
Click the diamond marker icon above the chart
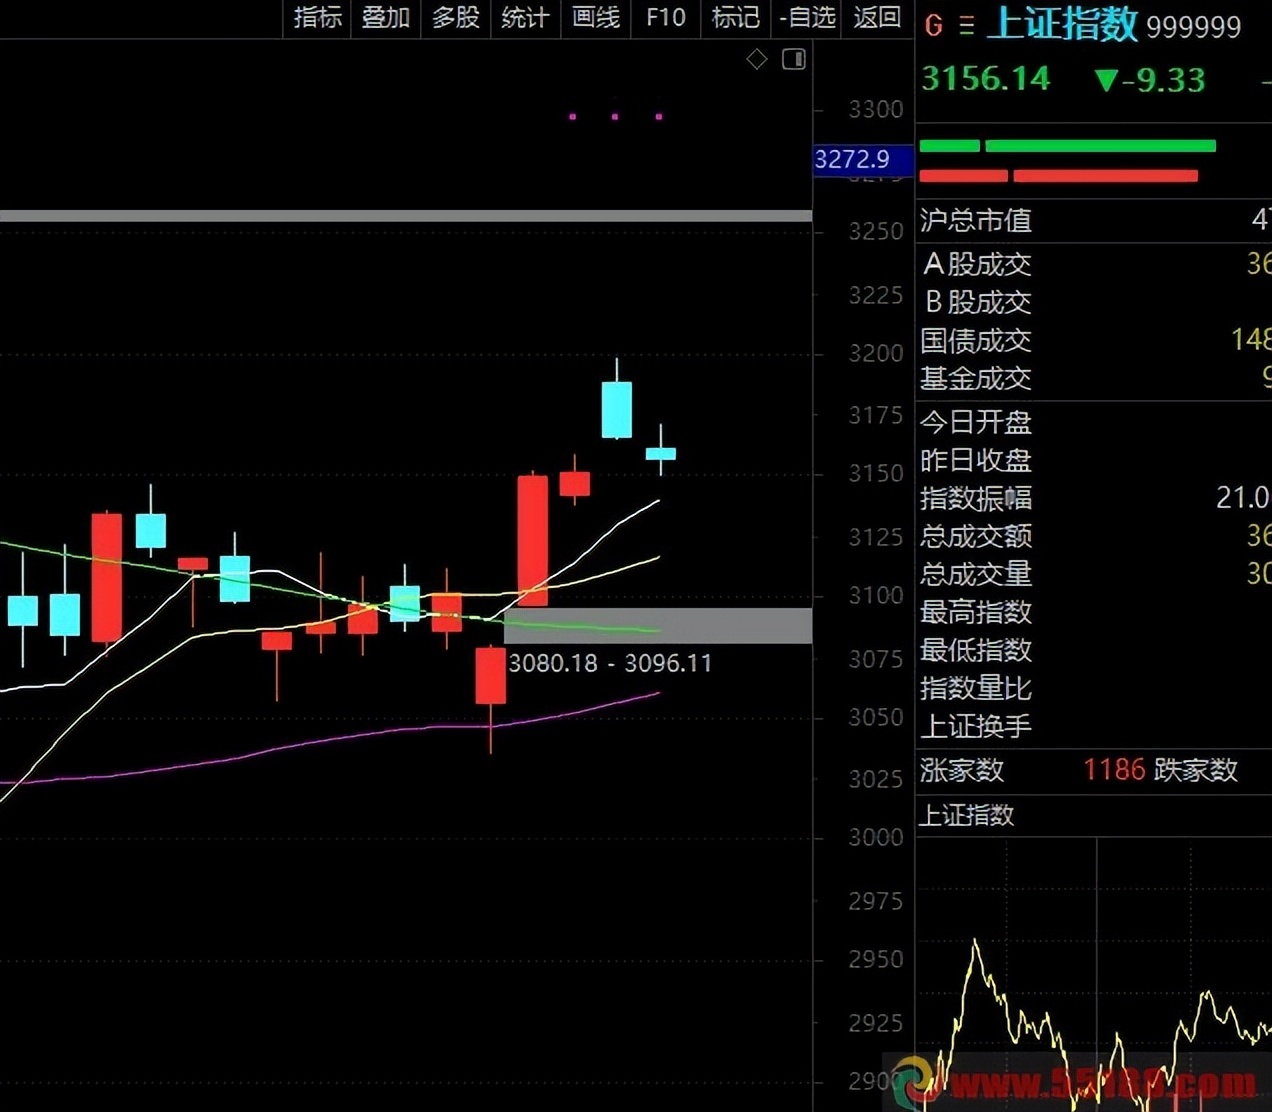tap(757, 59)
